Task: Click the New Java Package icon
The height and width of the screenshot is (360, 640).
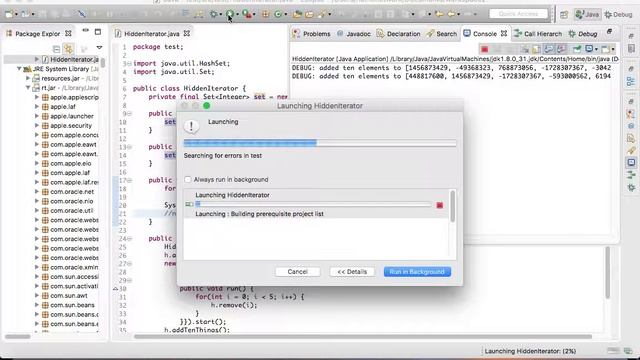Action: point(266,14)
